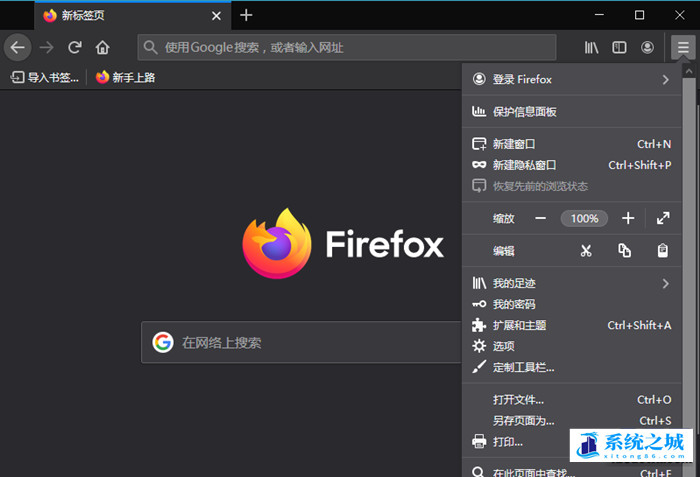Select the 新标签页 tab

(133, 16)
